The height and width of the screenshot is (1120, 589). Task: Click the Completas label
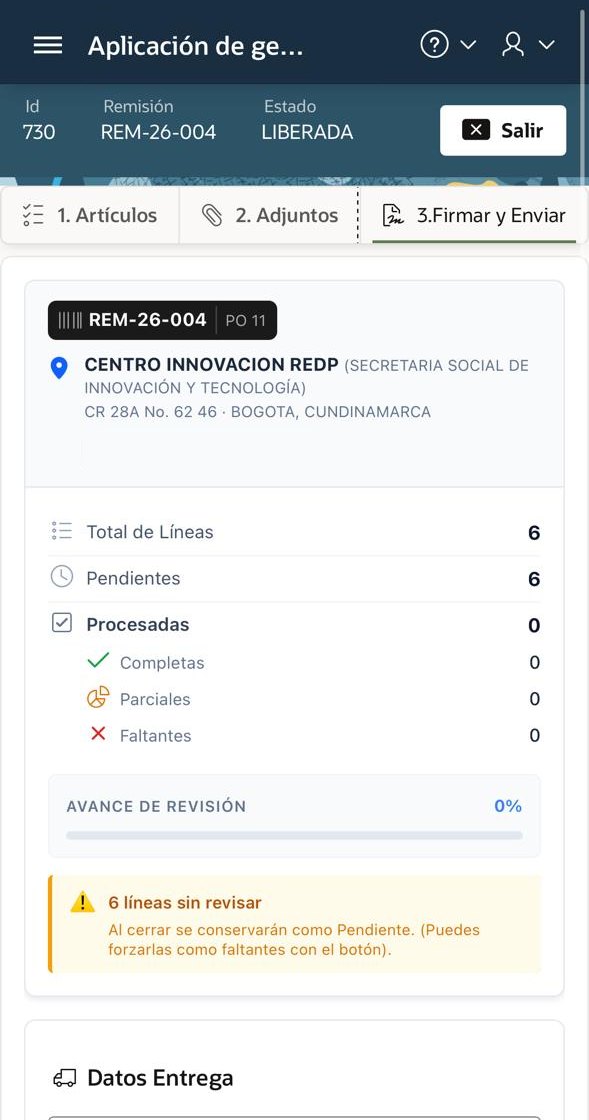162,663
